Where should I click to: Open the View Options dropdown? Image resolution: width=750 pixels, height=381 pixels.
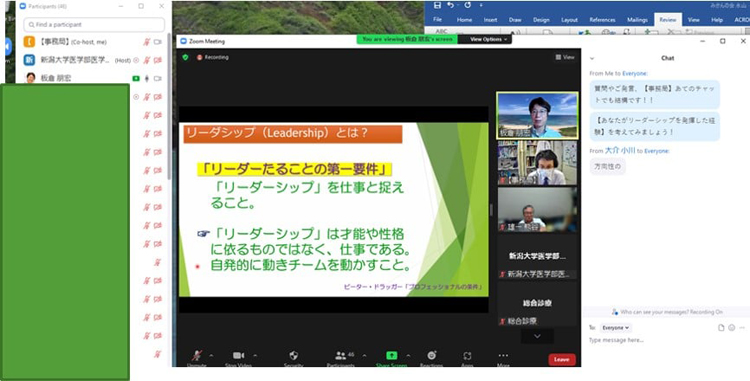(488, 39)
